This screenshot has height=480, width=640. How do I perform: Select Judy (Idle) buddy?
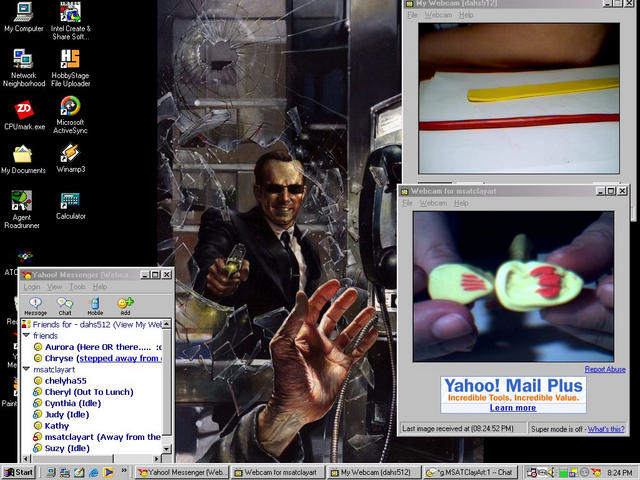click(x=61, y=415)
